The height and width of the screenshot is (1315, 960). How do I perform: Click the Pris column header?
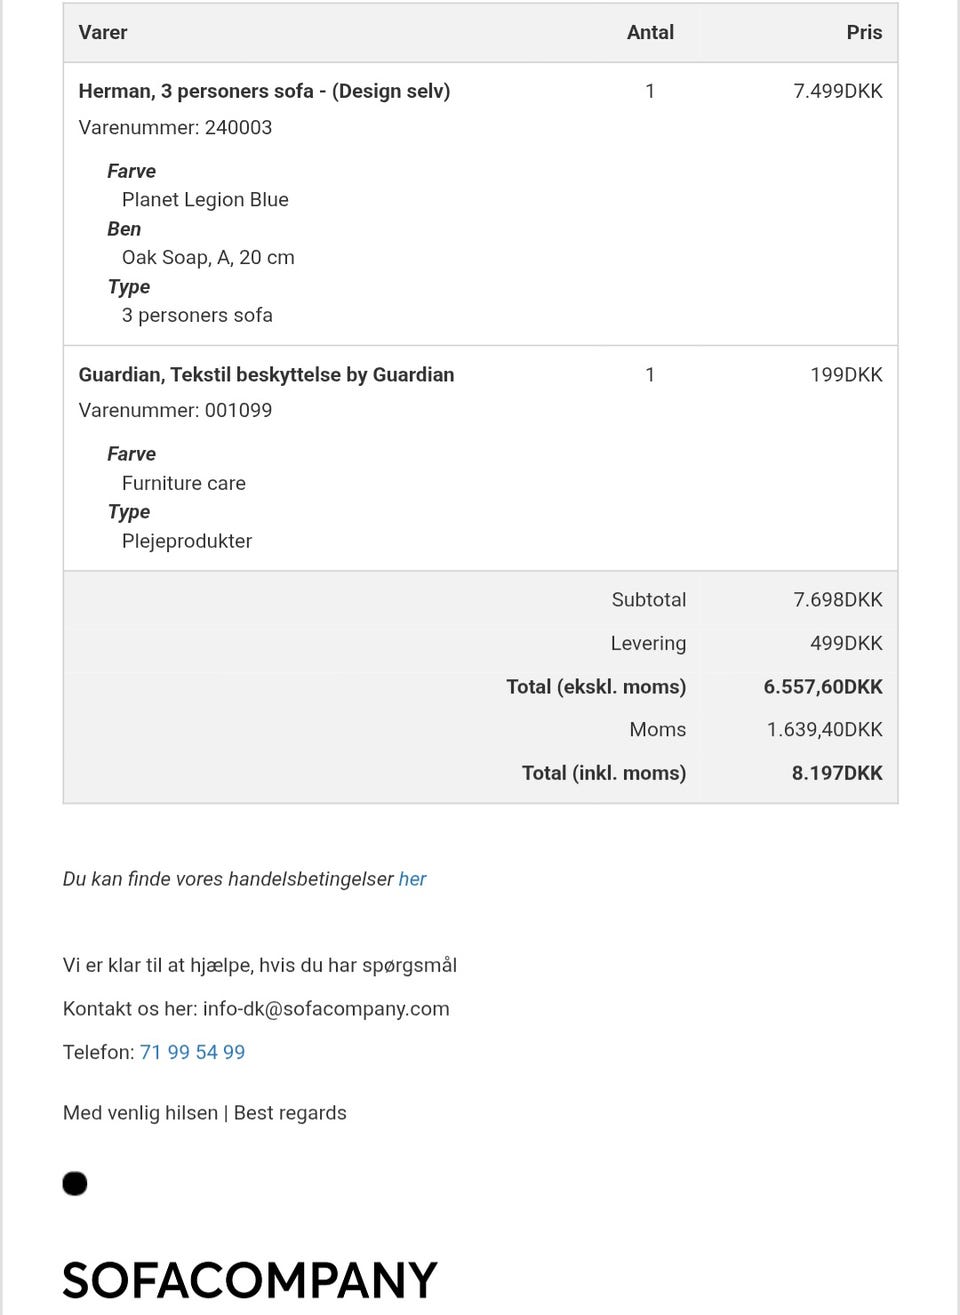(x=864, y=32)
